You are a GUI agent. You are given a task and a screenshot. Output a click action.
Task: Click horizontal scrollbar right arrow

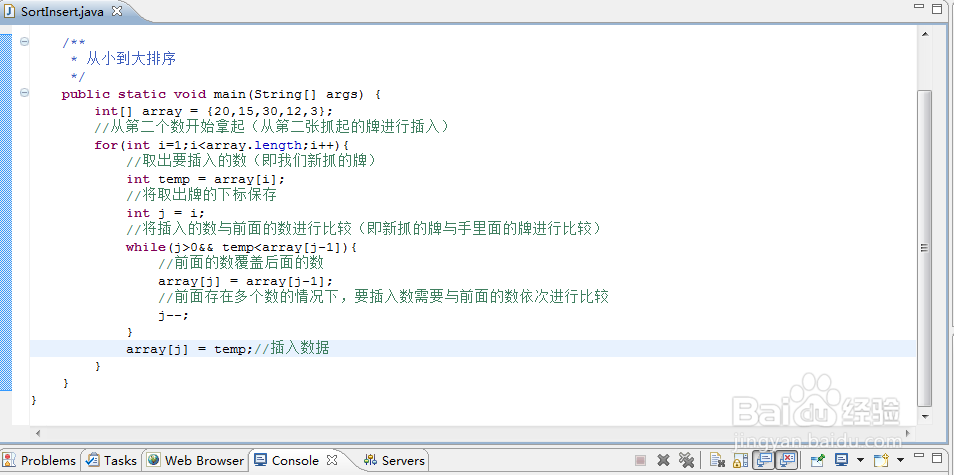[x=910, y=433]
